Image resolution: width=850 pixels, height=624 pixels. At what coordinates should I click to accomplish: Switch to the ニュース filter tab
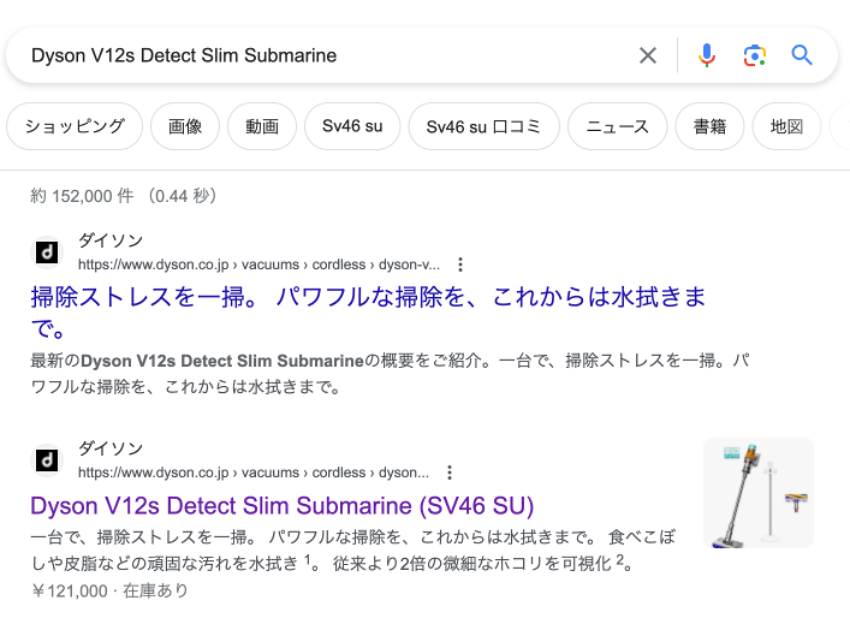[617, 127]
